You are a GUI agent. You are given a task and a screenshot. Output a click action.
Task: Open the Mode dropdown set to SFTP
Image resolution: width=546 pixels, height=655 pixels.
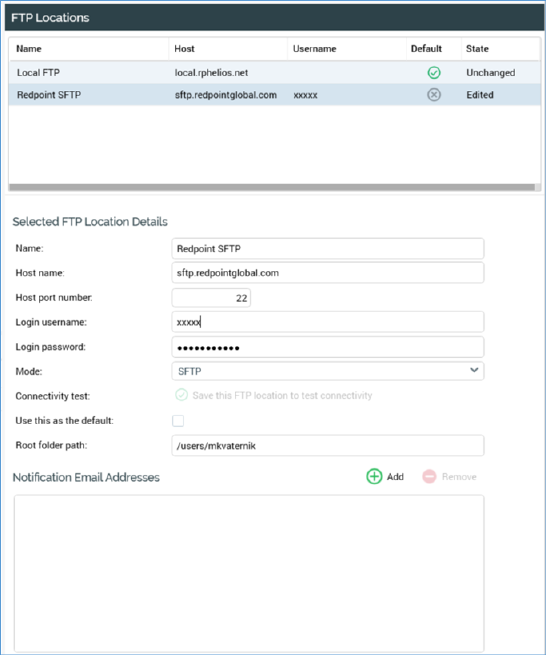[x=328, y=371]
